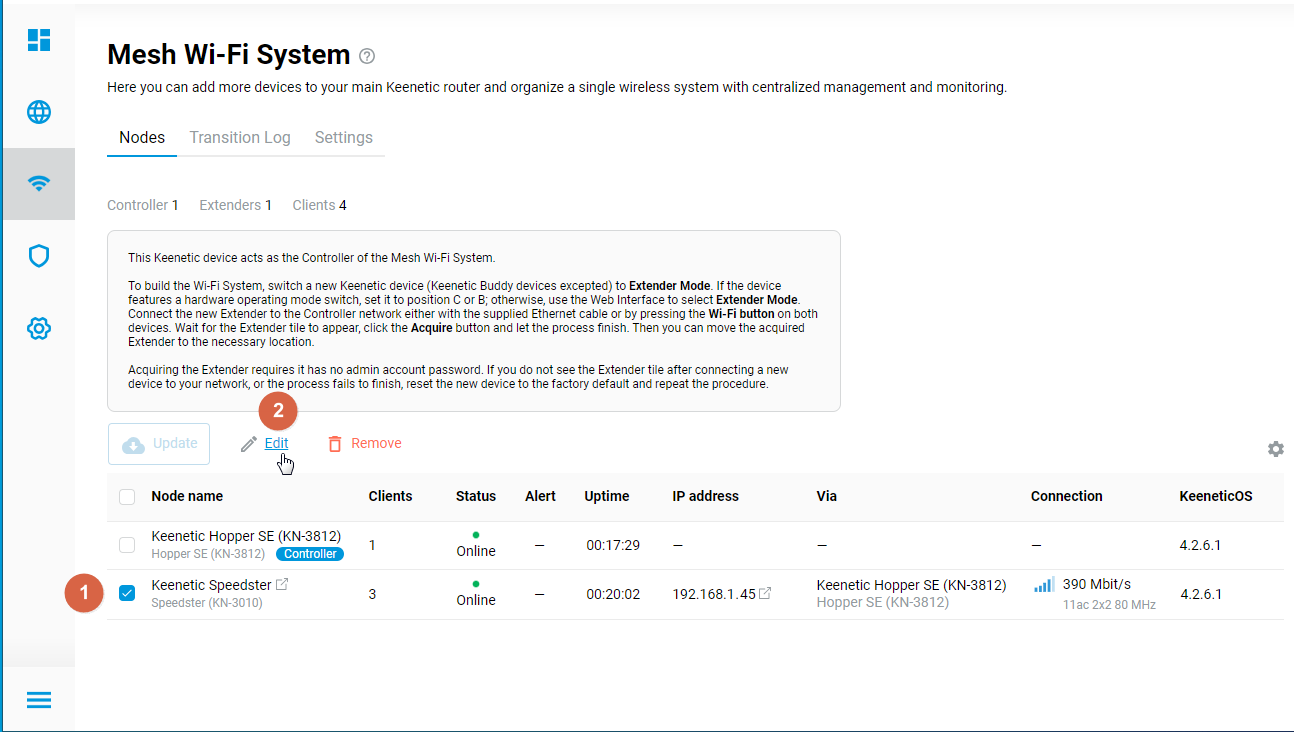This screenshot has height=732, width=1294.
Task: Click the KeeneticOS column header
Action: tap(1216, 496)
